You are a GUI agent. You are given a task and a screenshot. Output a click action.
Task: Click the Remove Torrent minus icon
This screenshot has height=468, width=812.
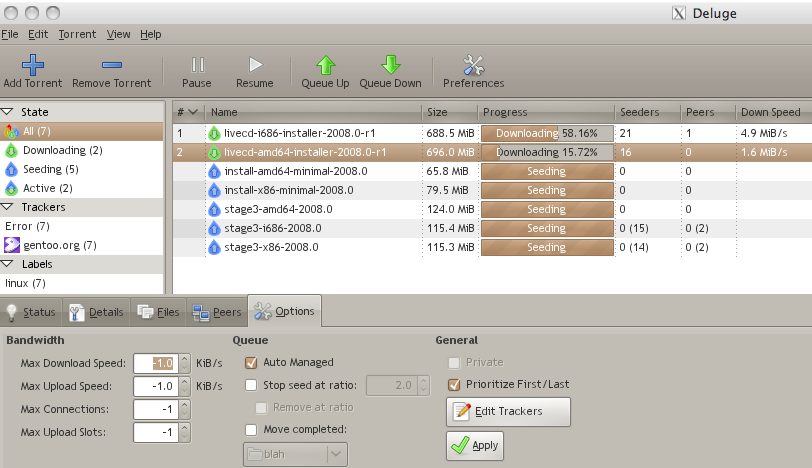112,65
